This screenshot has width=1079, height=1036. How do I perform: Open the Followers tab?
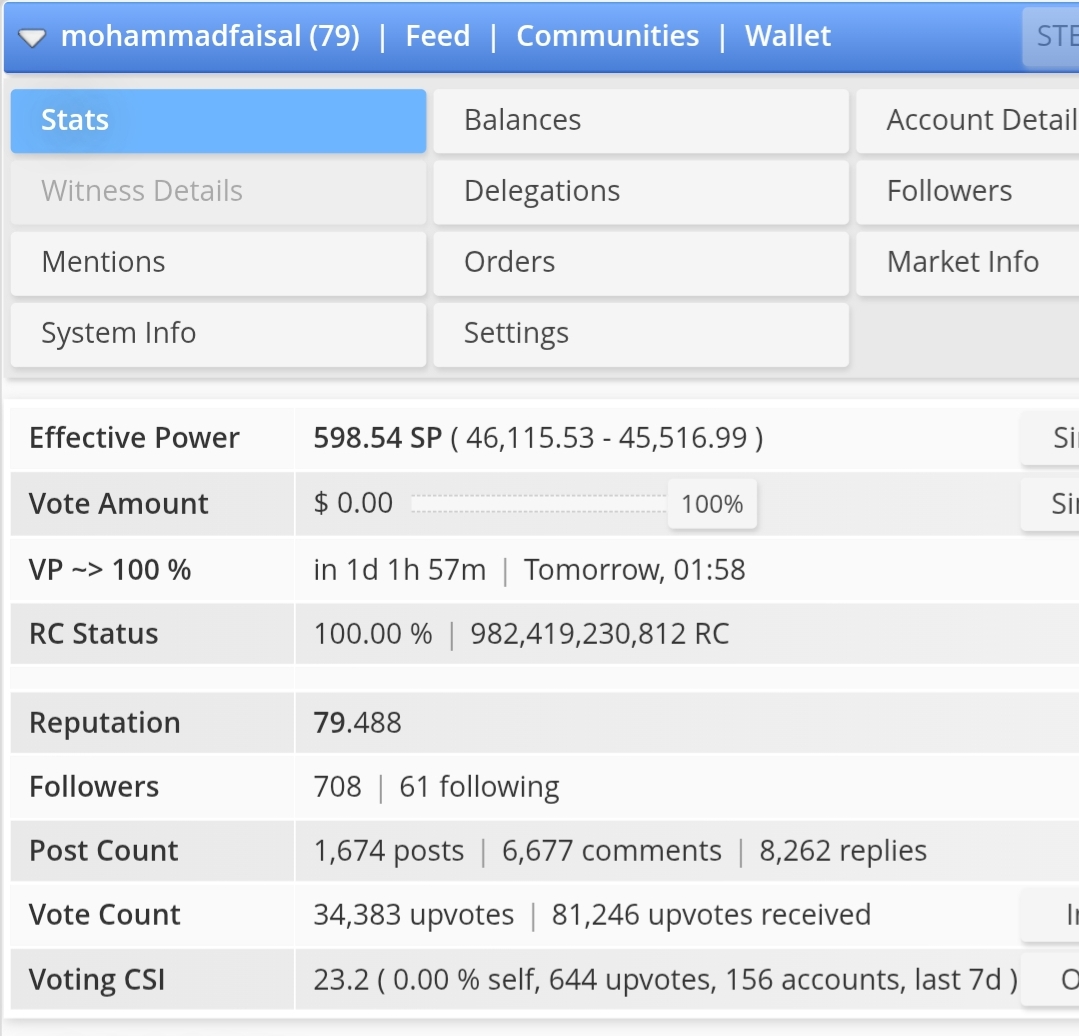tap(968, 191)
